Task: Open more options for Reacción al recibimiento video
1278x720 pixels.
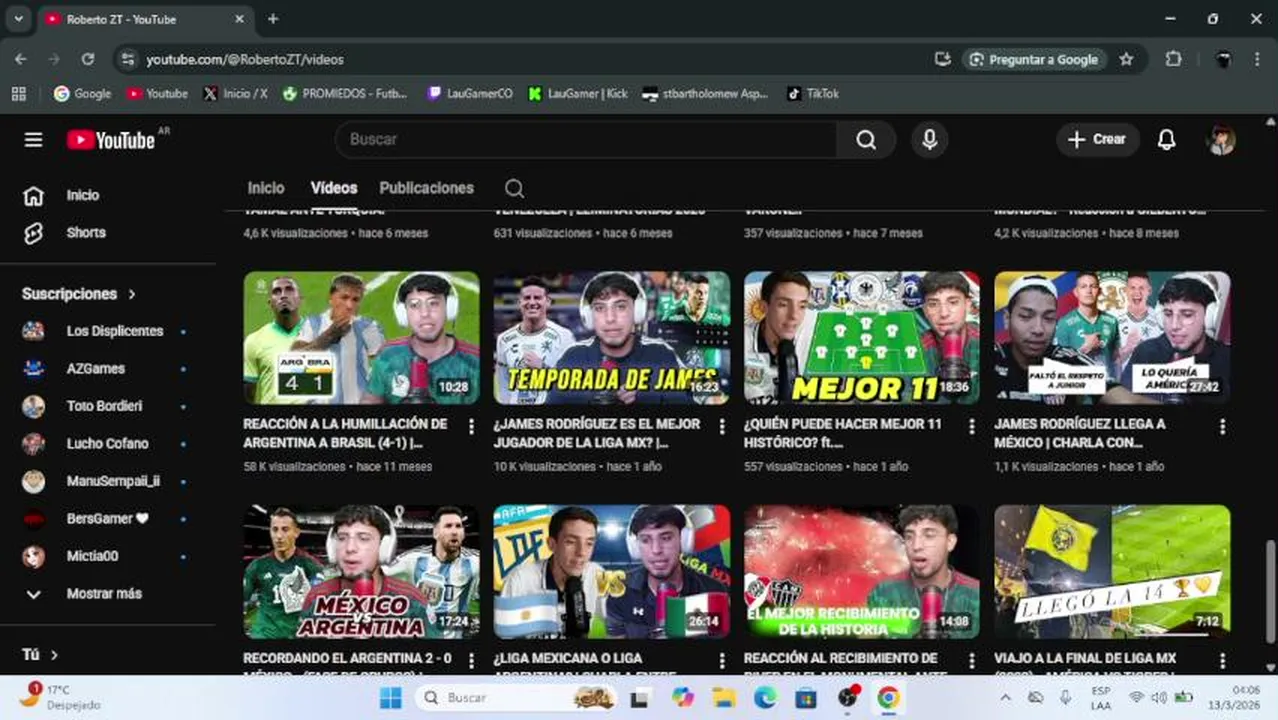Action: pos(972,660)
